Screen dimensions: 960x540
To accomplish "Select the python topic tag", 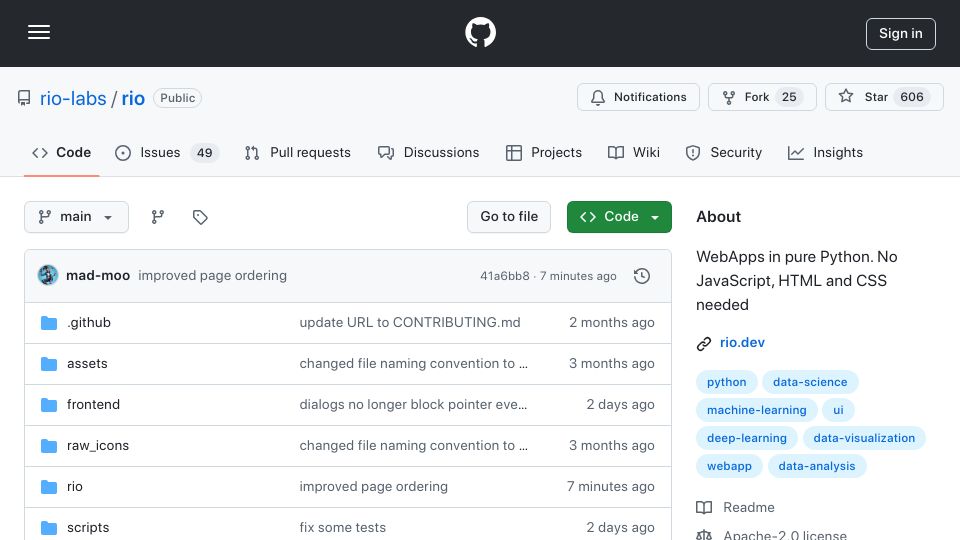I will pos(727,382).
